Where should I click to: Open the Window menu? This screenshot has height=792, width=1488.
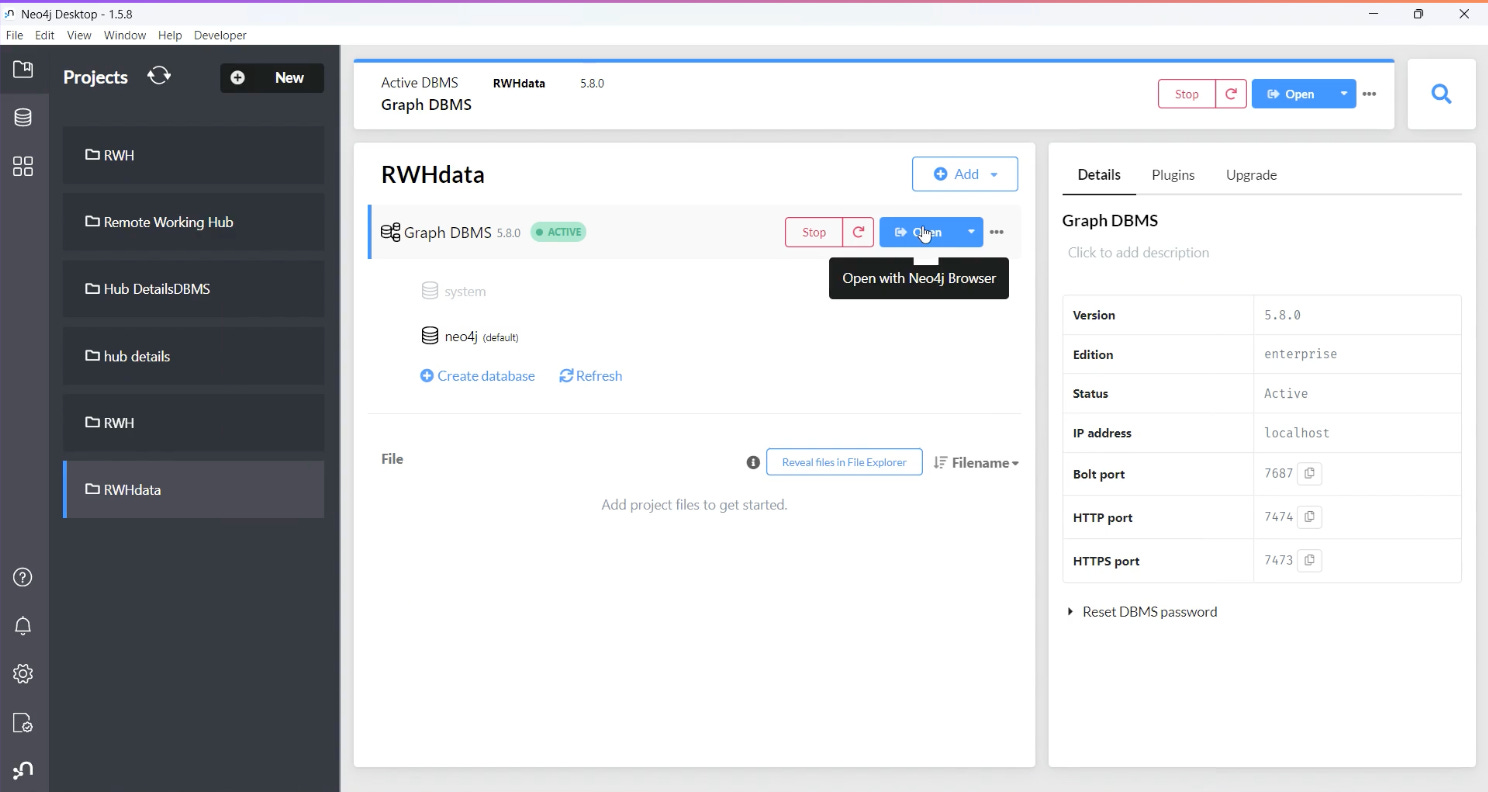click(x=125, y=35)
